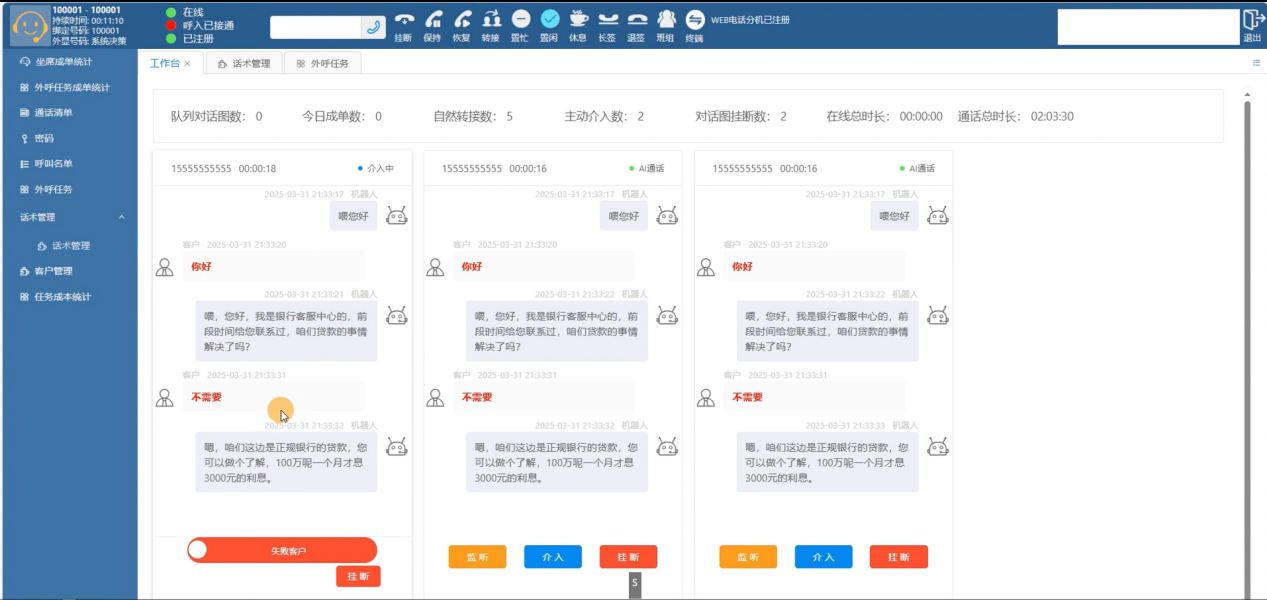
Task: Click the orange 监听 button in right panel
Action: click(747, 557)
